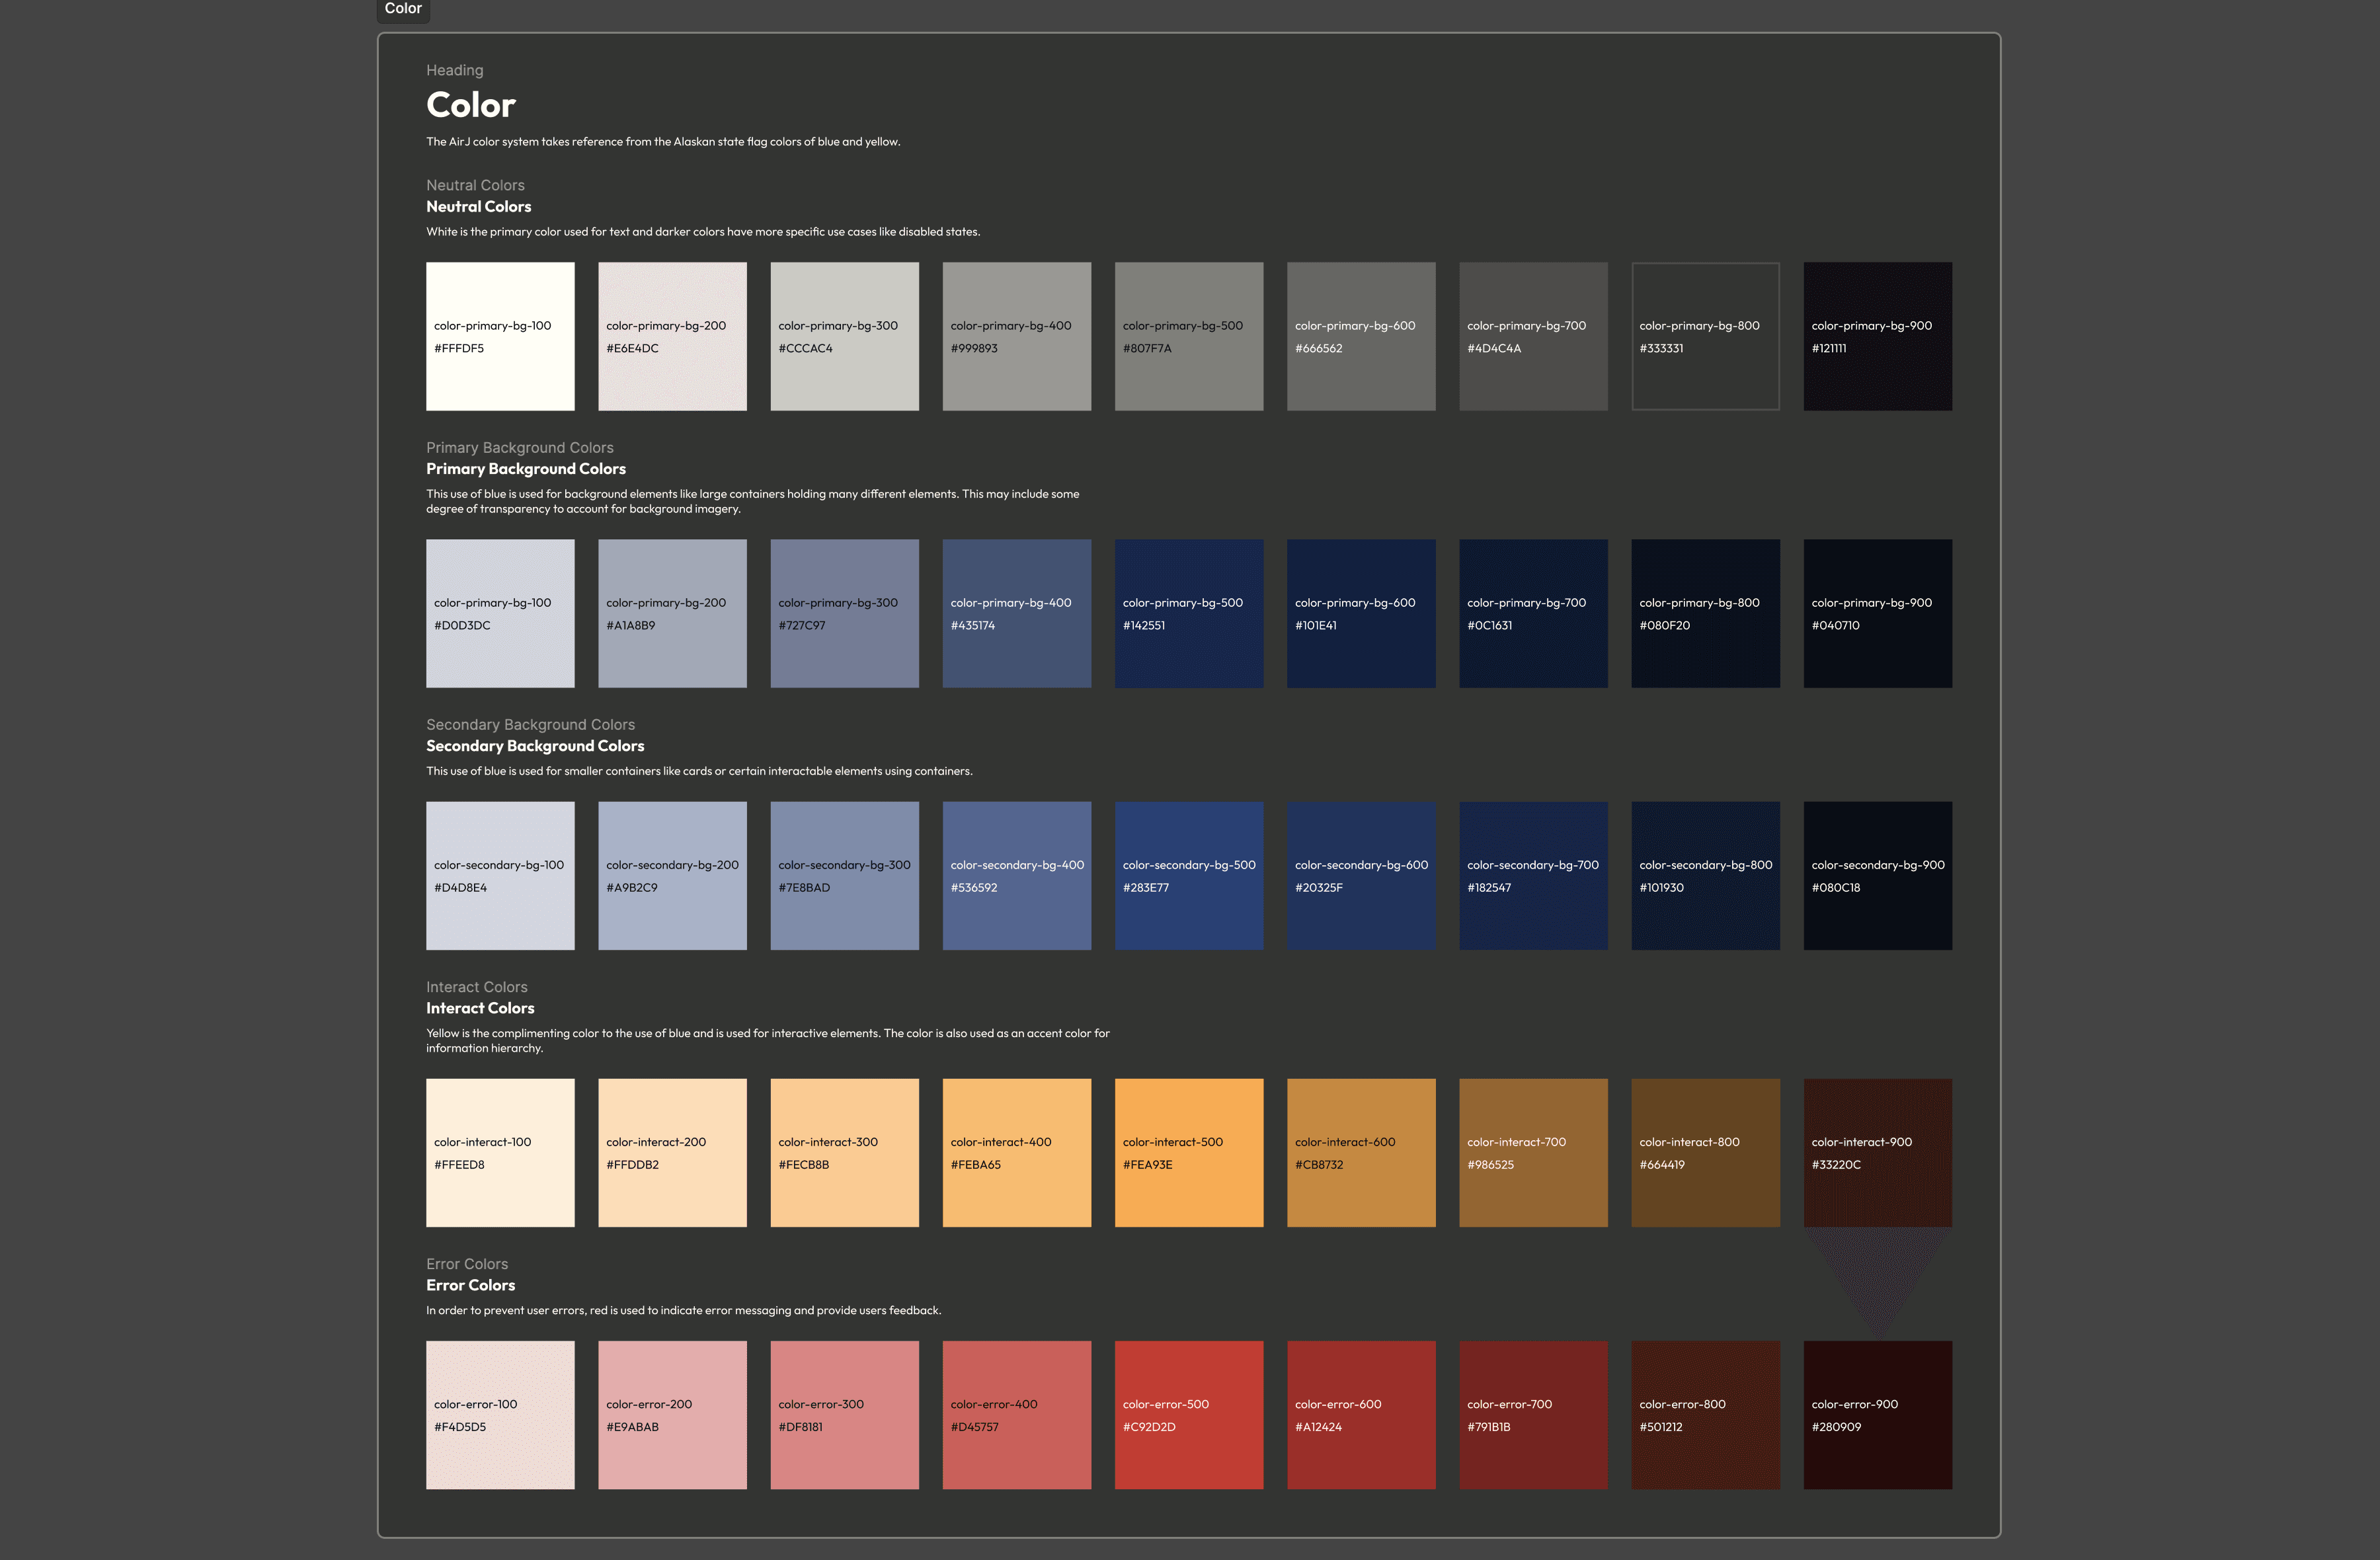2380x1560 pixels.
Task: Choose the #999893 gray swatch
Action: [x=1016, y=337]
